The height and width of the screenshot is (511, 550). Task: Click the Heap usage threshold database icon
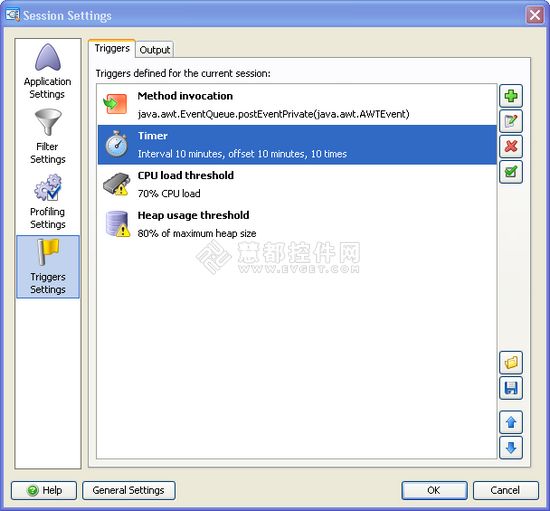pyautogui.click(x=118, y=224)
